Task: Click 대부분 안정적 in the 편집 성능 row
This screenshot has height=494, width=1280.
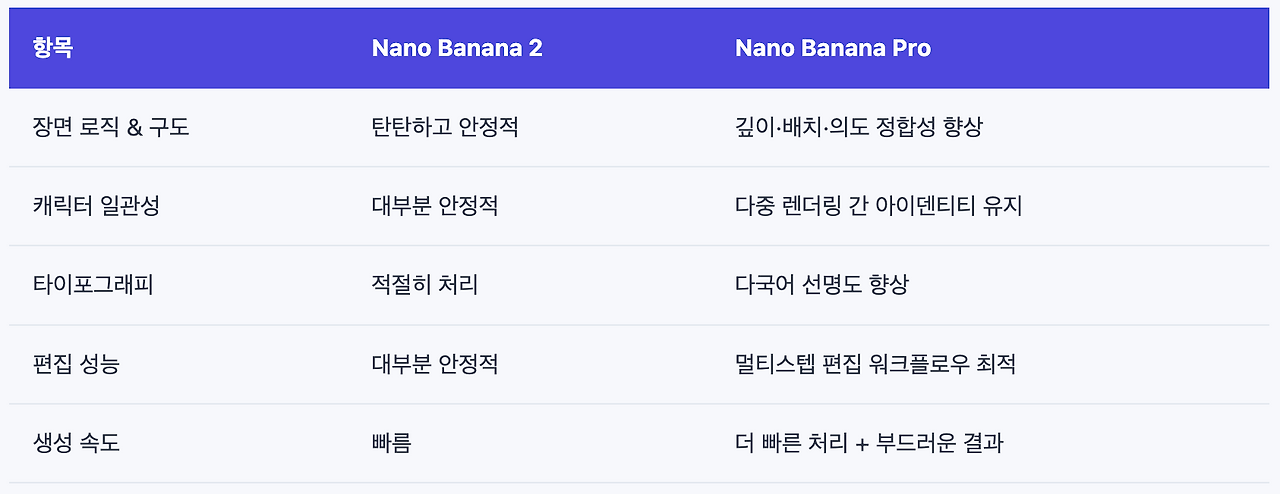Action: (434, 364)
